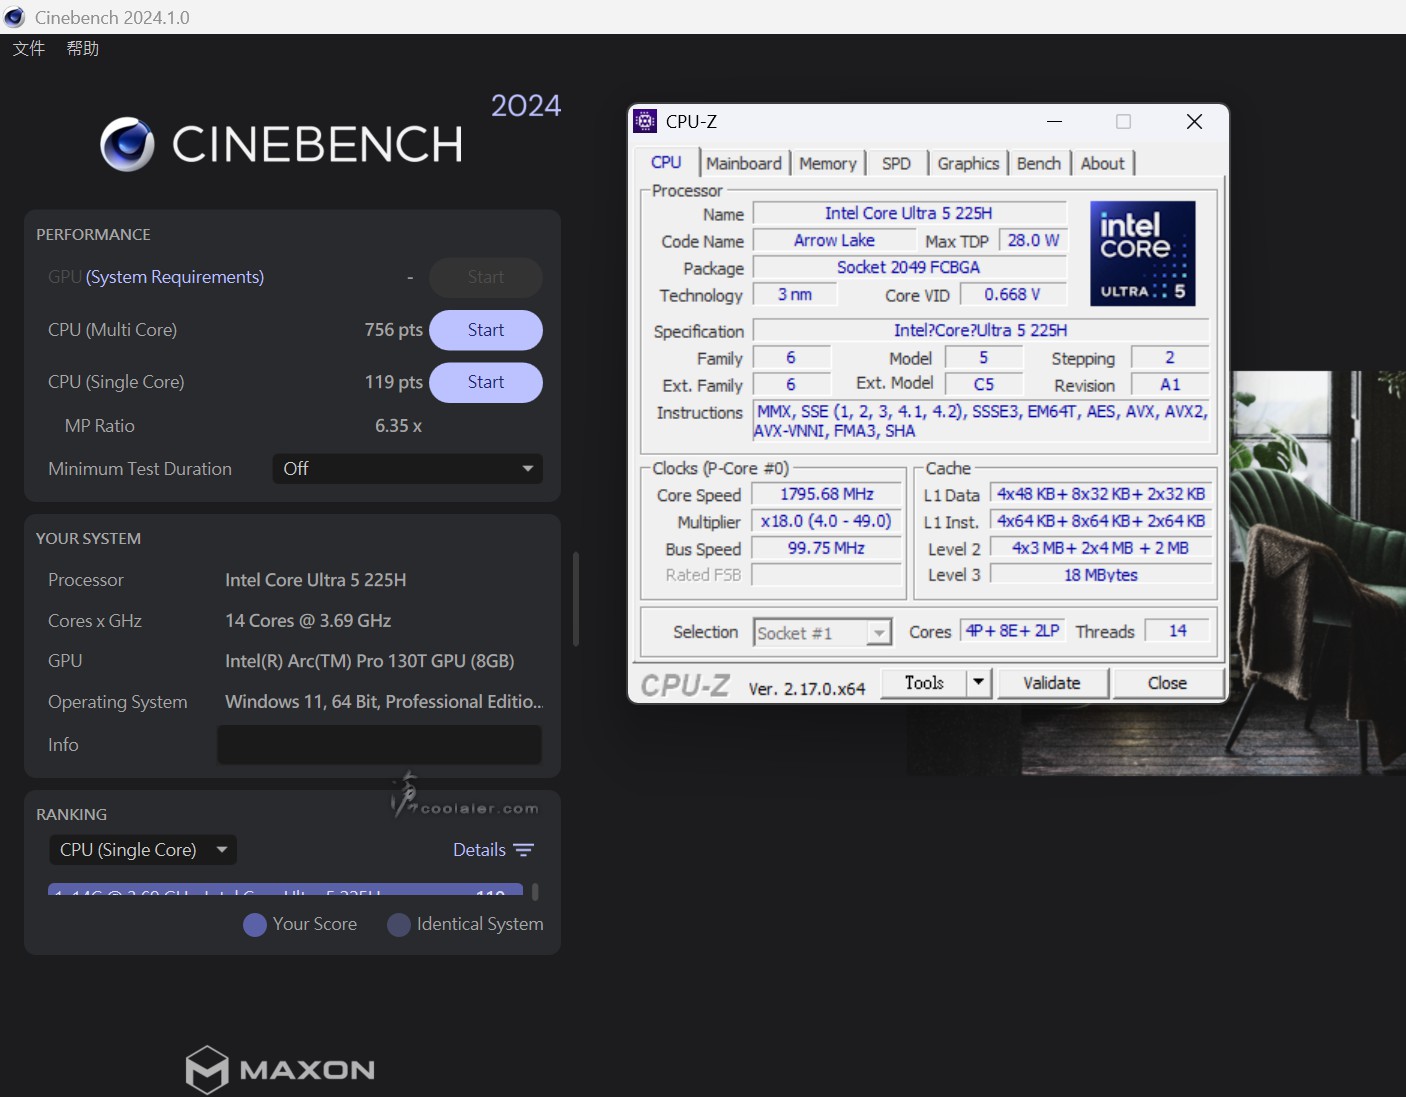Expand the CPU (Single Core) ranking dropdown

(x=142, y=850)
